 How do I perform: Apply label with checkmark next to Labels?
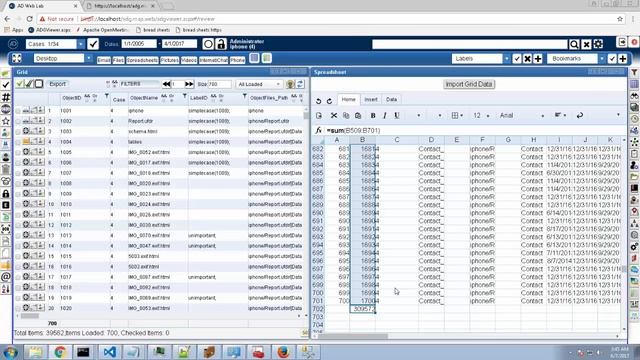[517, 59]
